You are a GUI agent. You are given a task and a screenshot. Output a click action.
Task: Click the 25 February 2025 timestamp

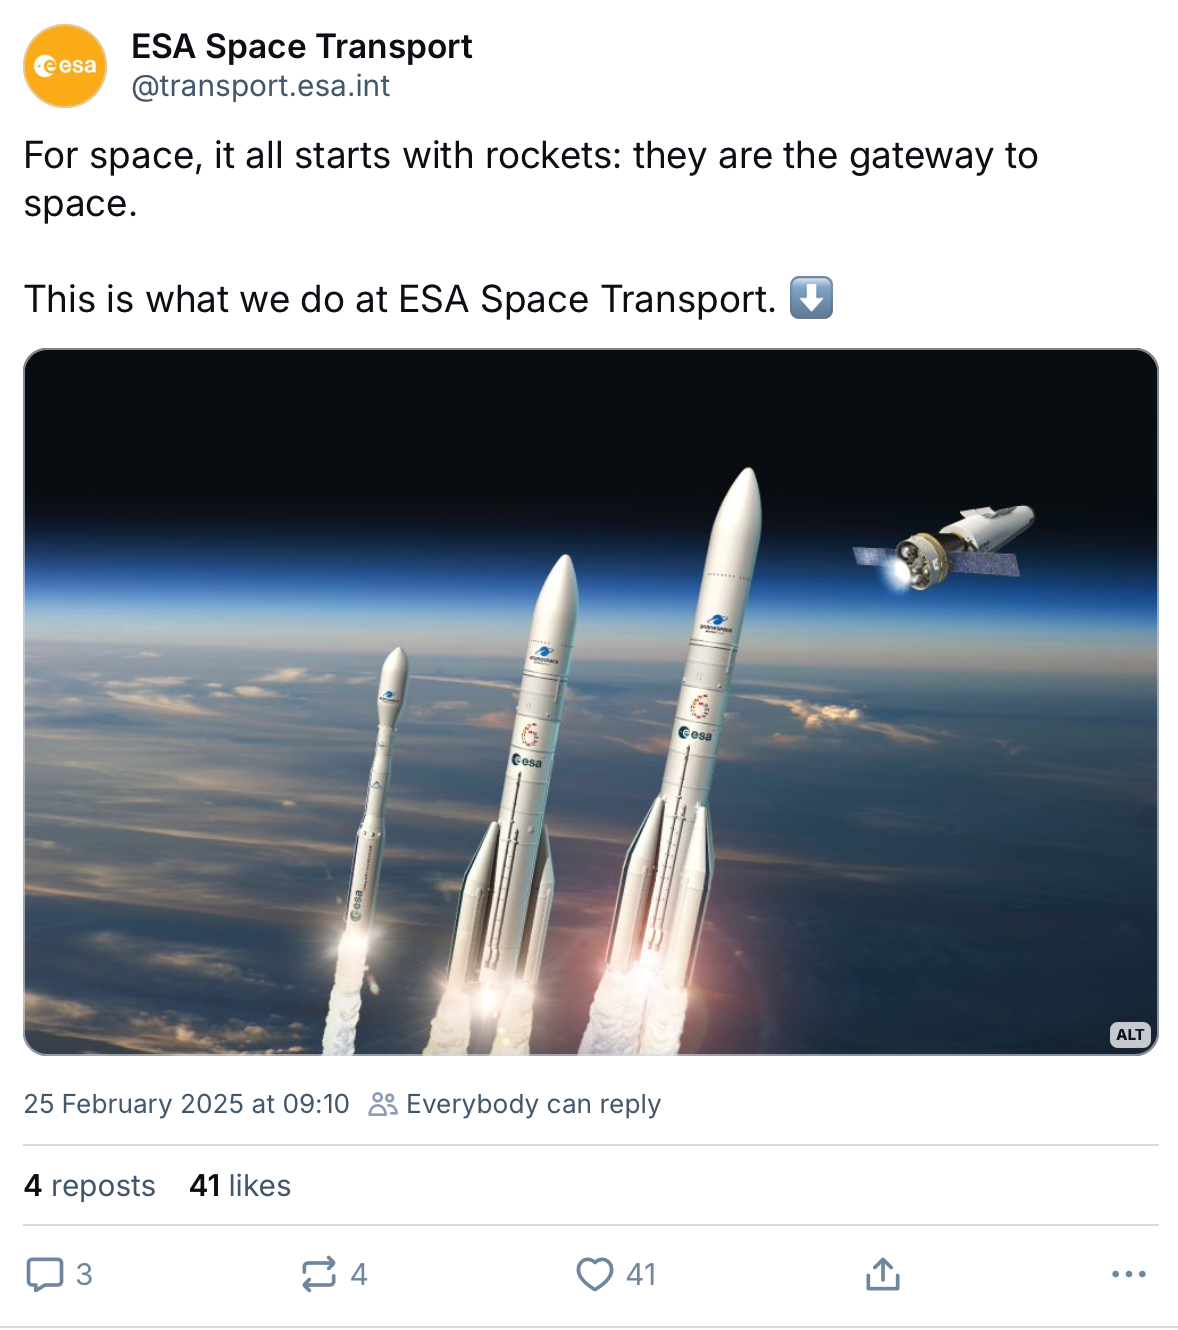(x=187, y=1104)
